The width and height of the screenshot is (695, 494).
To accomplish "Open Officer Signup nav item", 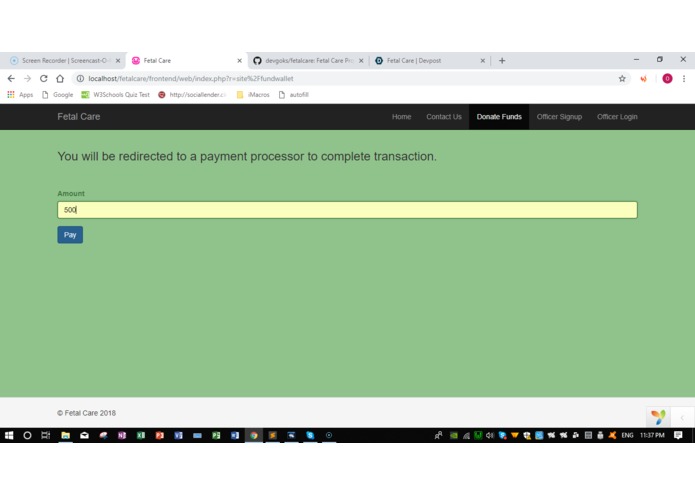I will pos(559,117).
